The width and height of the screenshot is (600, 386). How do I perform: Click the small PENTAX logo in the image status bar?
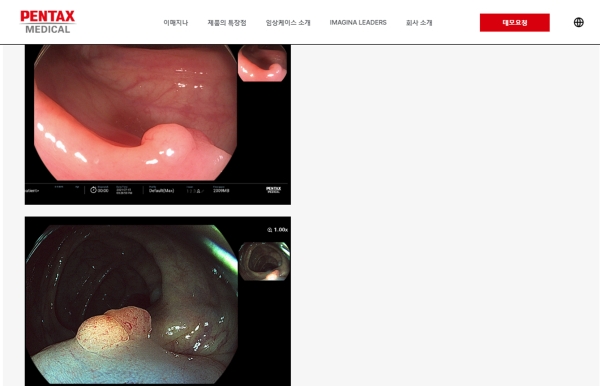tap(274, 190)
